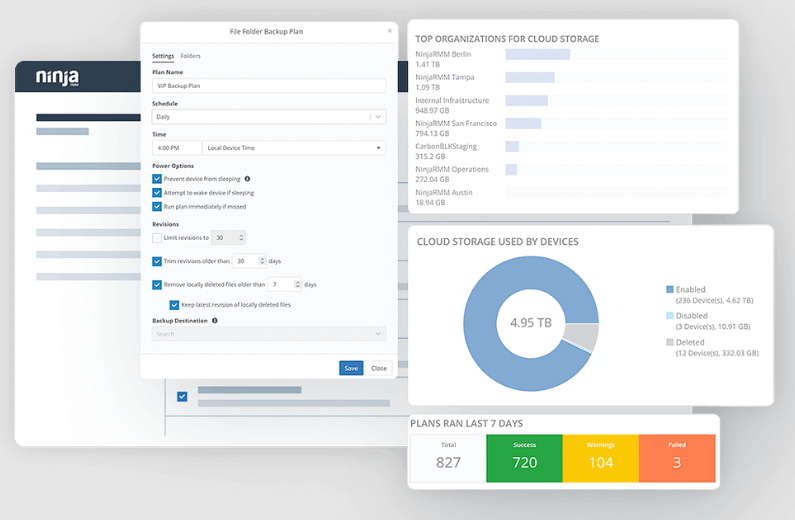Click the Ninja logo in header
Image resolution: width=795 pixels, height=520 pixels.
coord(57,77)
